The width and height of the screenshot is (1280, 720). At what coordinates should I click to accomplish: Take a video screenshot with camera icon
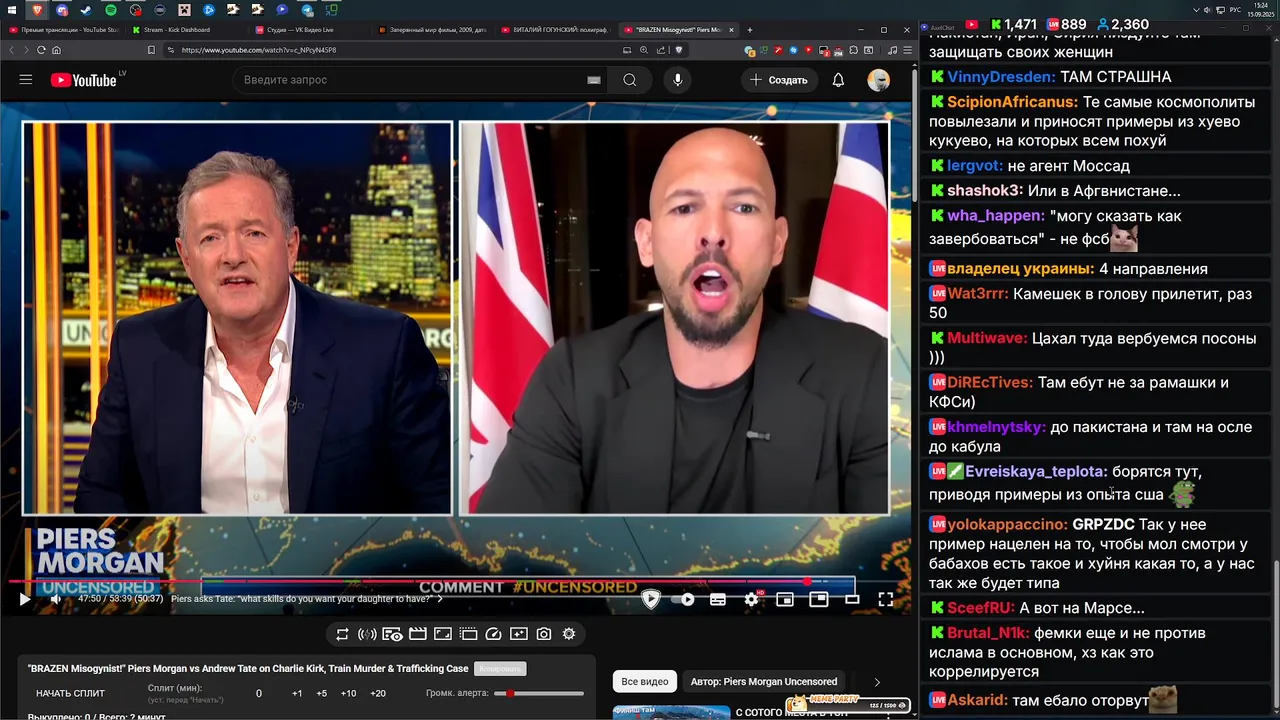pos(543,634)
